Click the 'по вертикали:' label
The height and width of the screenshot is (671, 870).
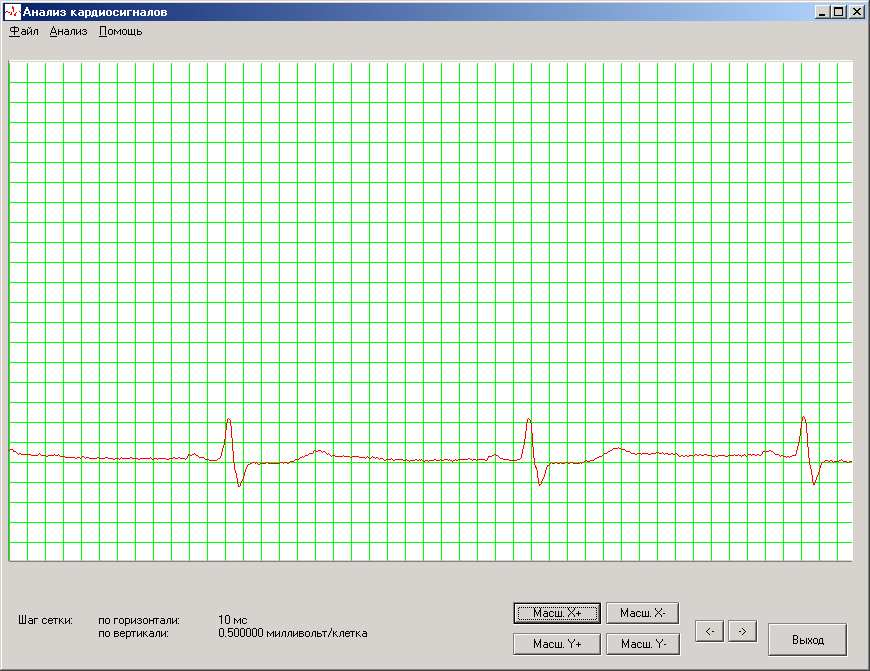(133, 633)
